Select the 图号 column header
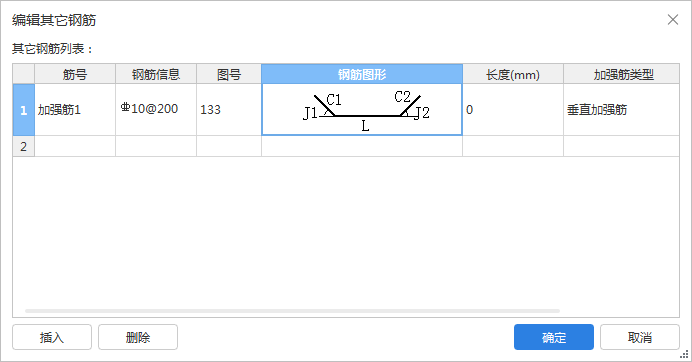692x362 pixels. 229,74
